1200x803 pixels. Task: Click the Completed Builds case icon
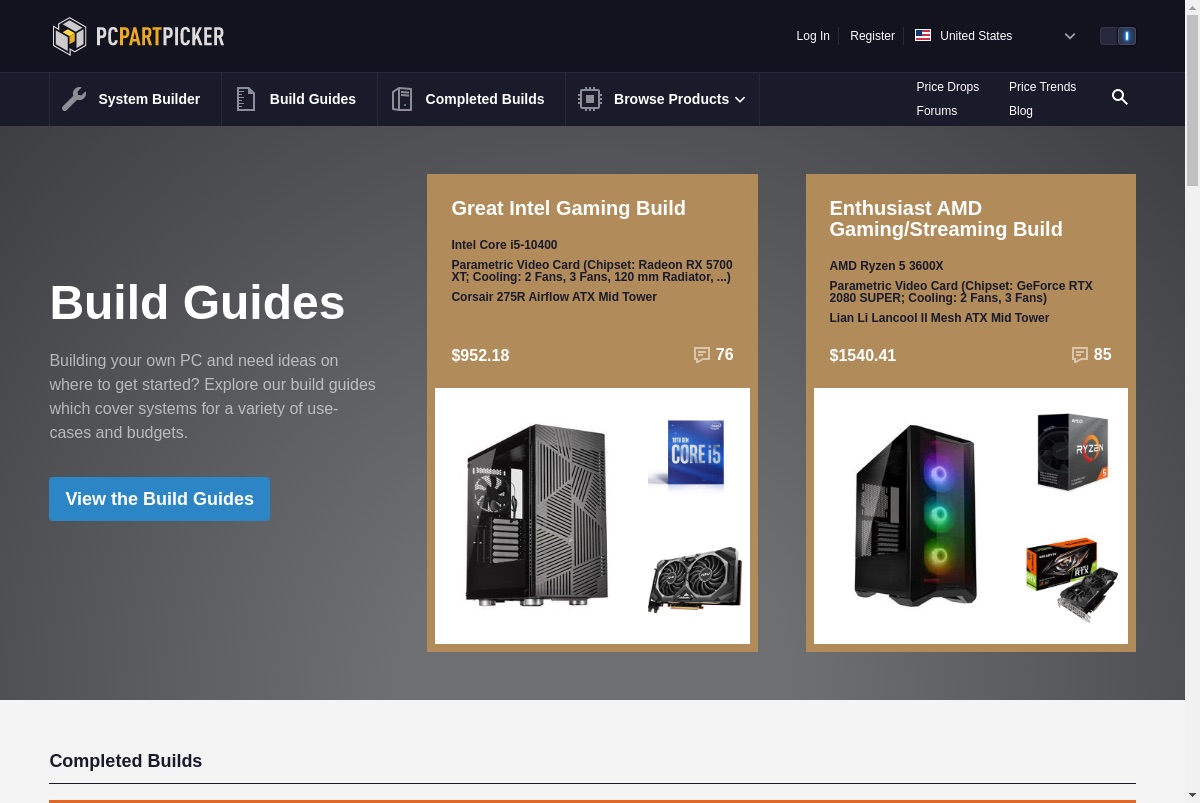click(402, 99)
